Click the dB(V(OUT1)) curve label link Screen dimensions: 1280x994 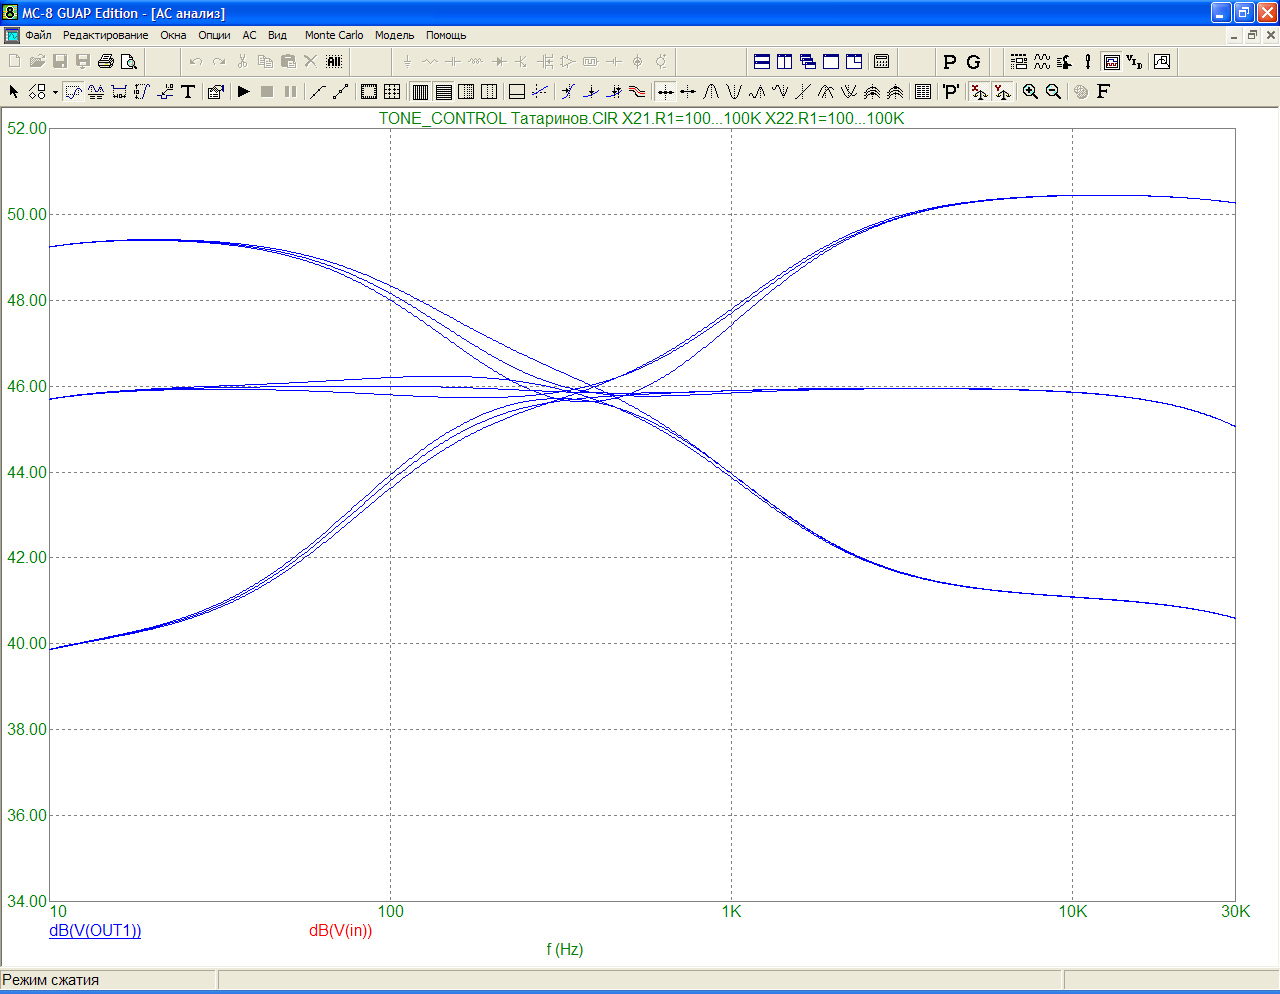click(x=95, y=930)
